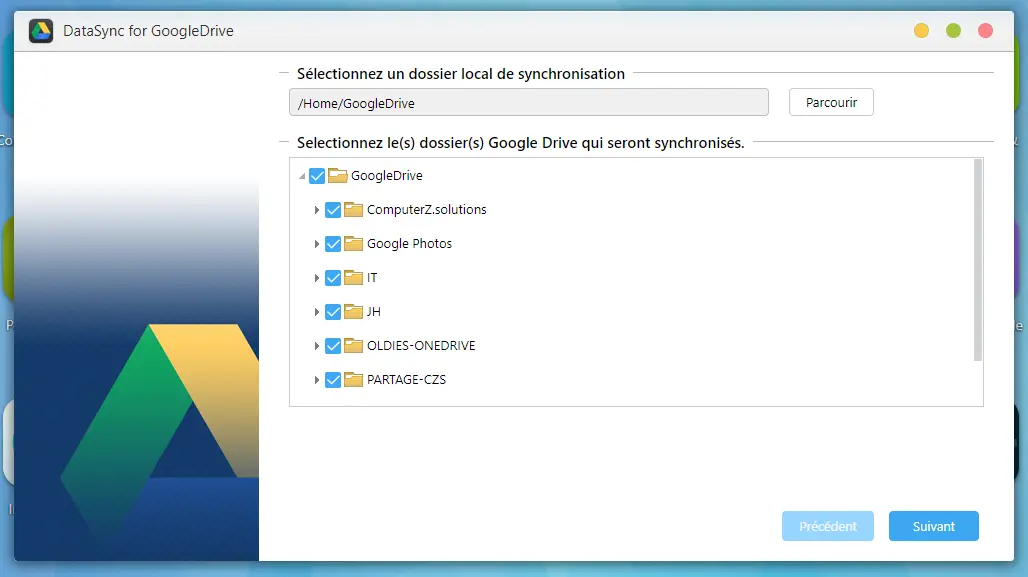Uncheck the OLDIES-ONEDRIVE folder

332,345
